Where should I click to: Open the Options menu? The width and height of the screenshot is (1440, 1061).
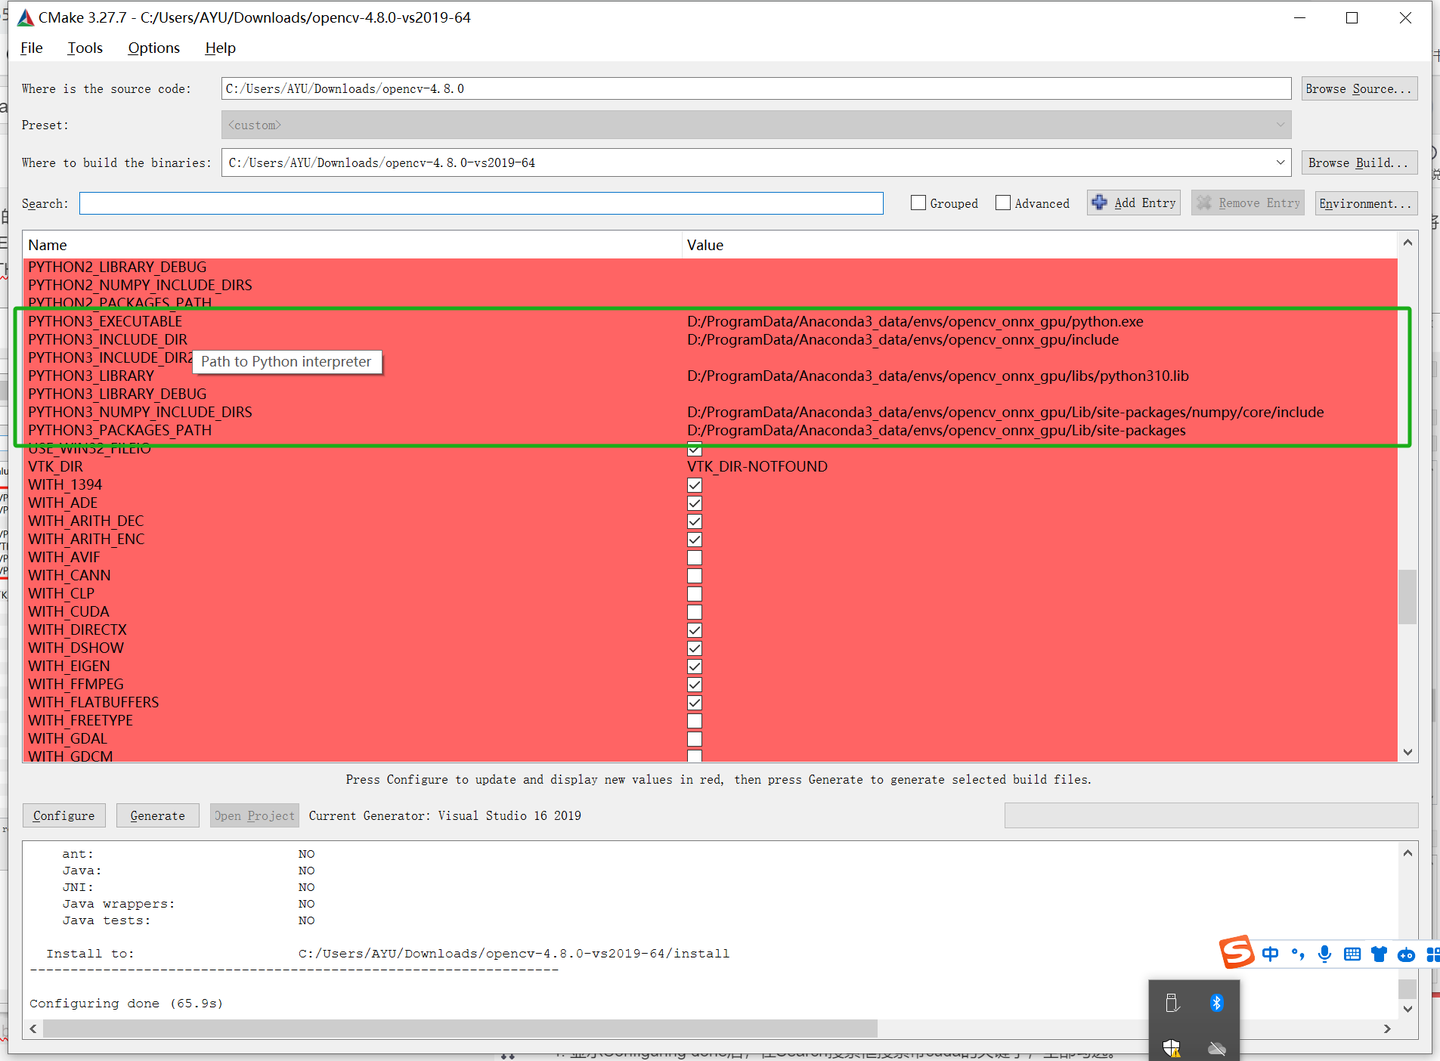click(153, 47)
